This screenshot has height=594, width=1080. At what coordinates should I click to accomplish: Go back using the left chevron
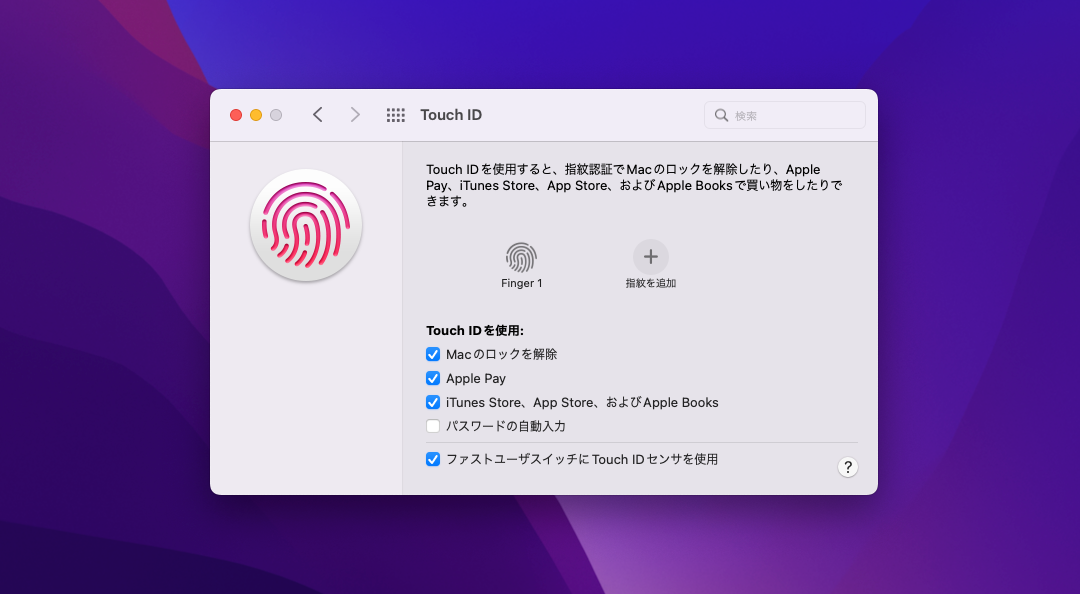[318, 115]
